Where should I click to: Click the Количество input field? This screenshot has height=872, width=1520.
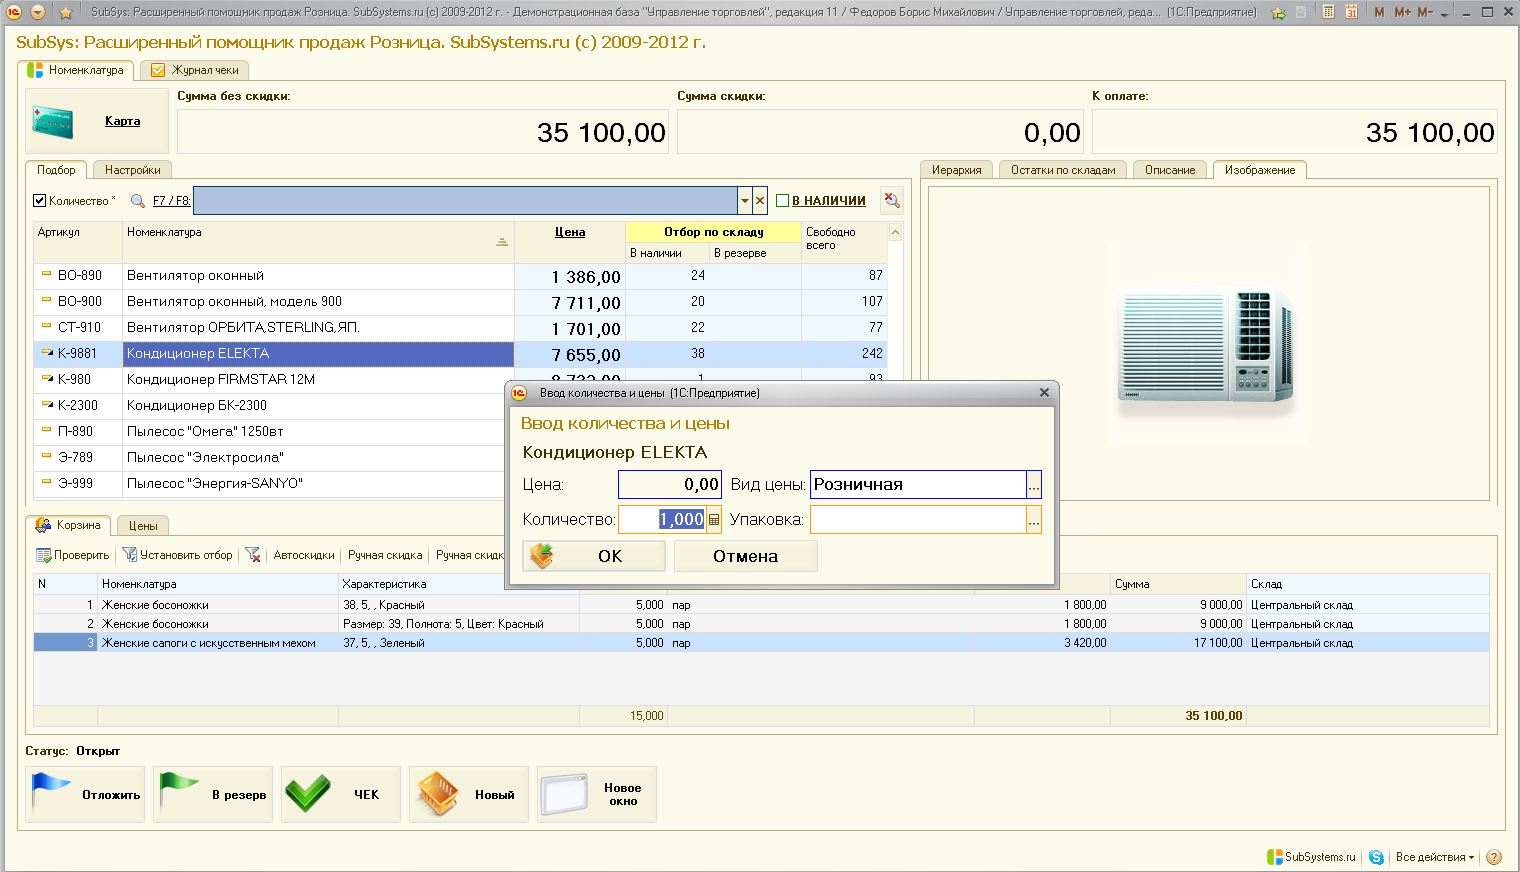pyautogui.click(x=662, y=519)
